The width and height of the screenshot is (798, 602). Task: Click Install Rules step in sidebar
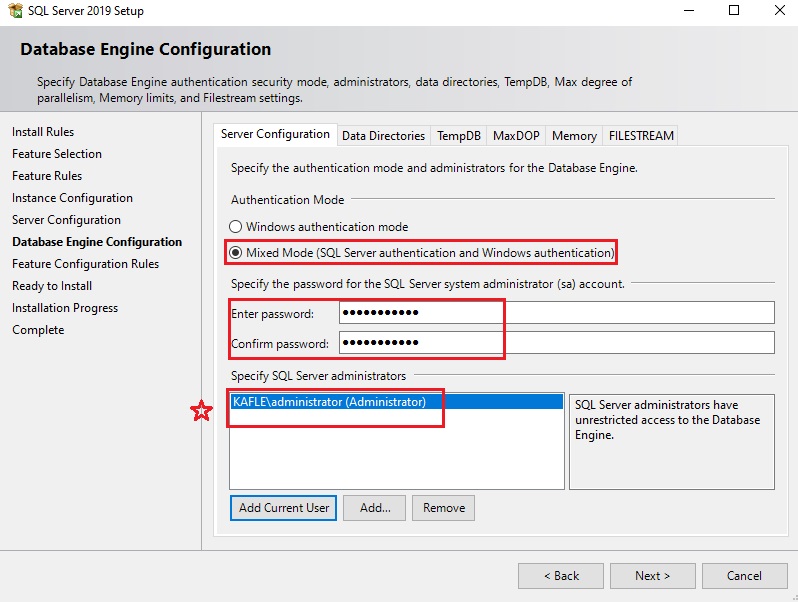pos(43,132)
